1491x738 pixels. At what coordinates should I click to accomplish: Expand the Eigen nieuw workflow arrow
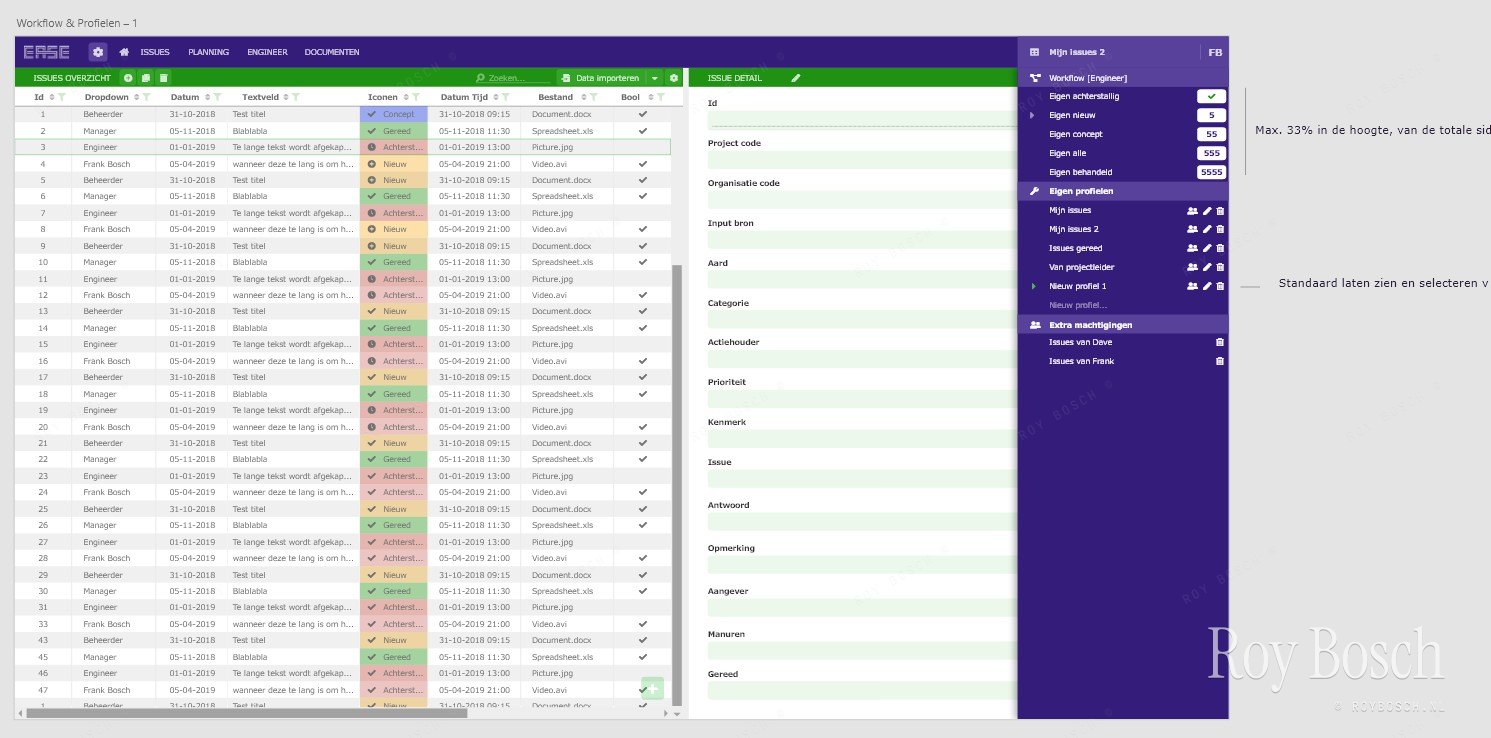click(x=1032, y=116)
